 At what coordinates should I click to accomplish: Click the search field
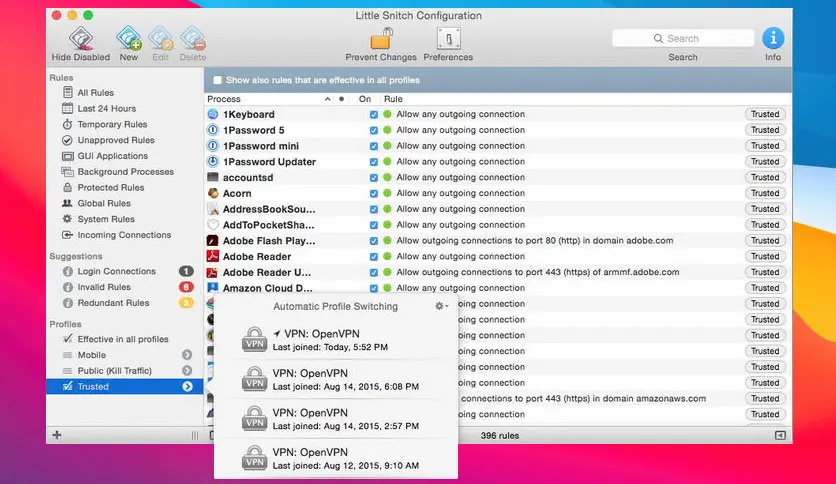[683, 38]
